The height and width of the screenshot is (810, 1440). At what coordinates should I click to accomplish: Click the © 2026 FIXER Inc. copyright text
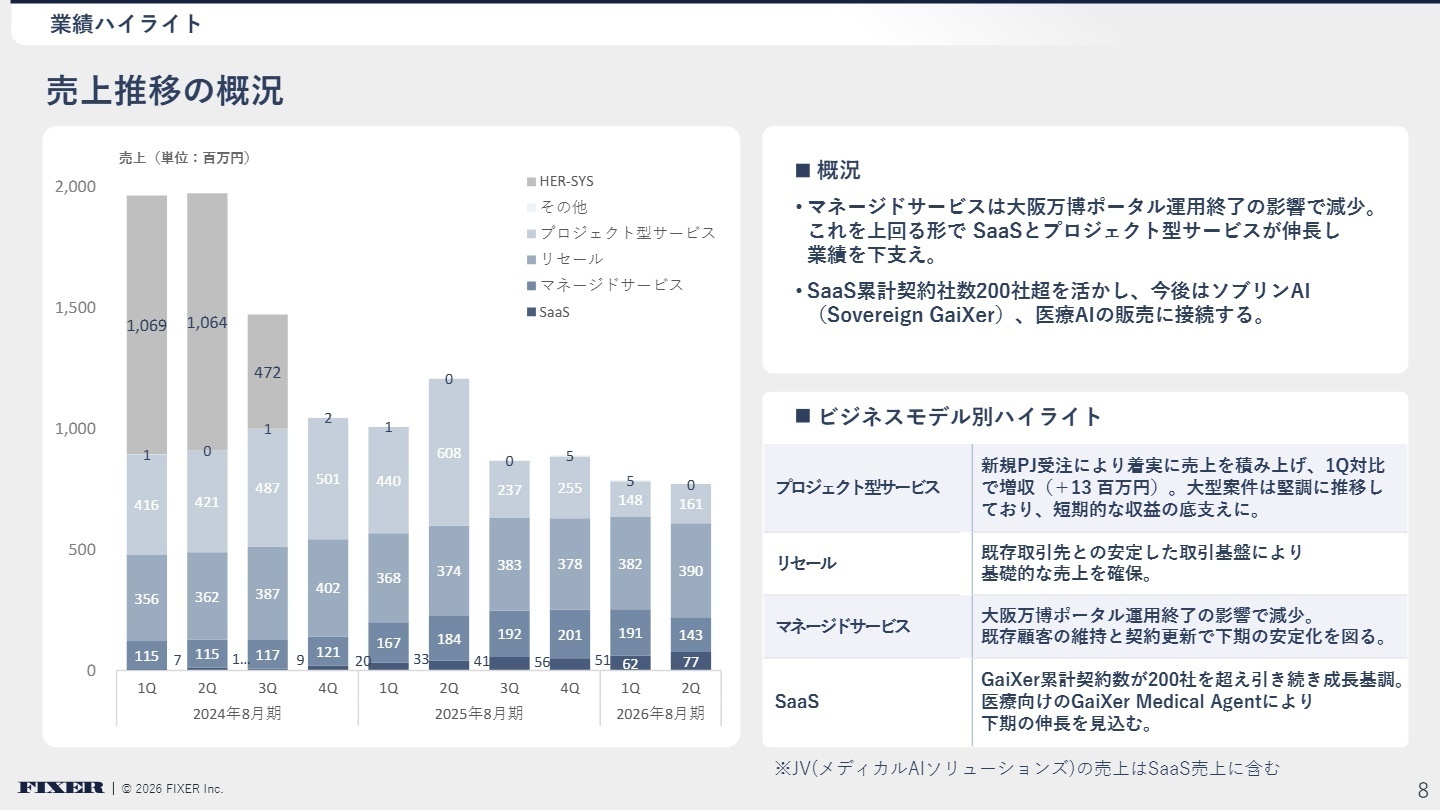[173, 789]
